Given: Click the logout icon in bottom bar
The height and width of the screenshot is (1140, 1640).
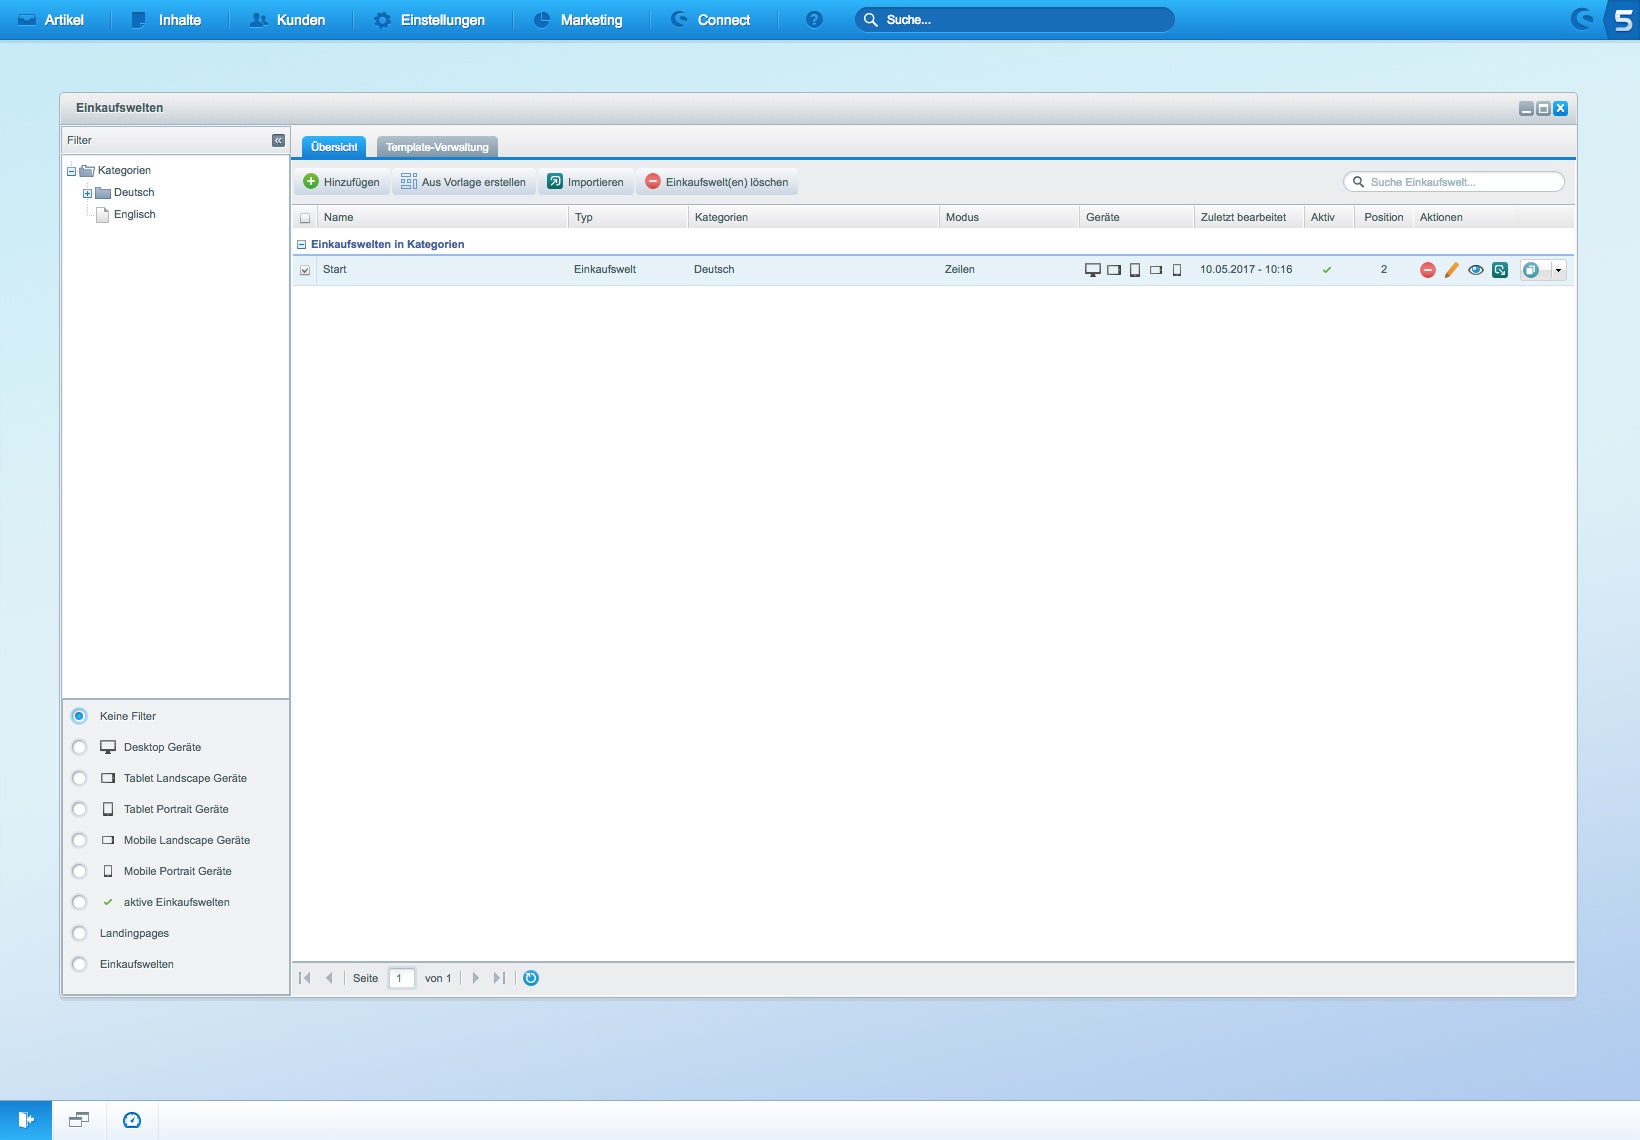Looking at the screenshot, I should coord(26,1120).
